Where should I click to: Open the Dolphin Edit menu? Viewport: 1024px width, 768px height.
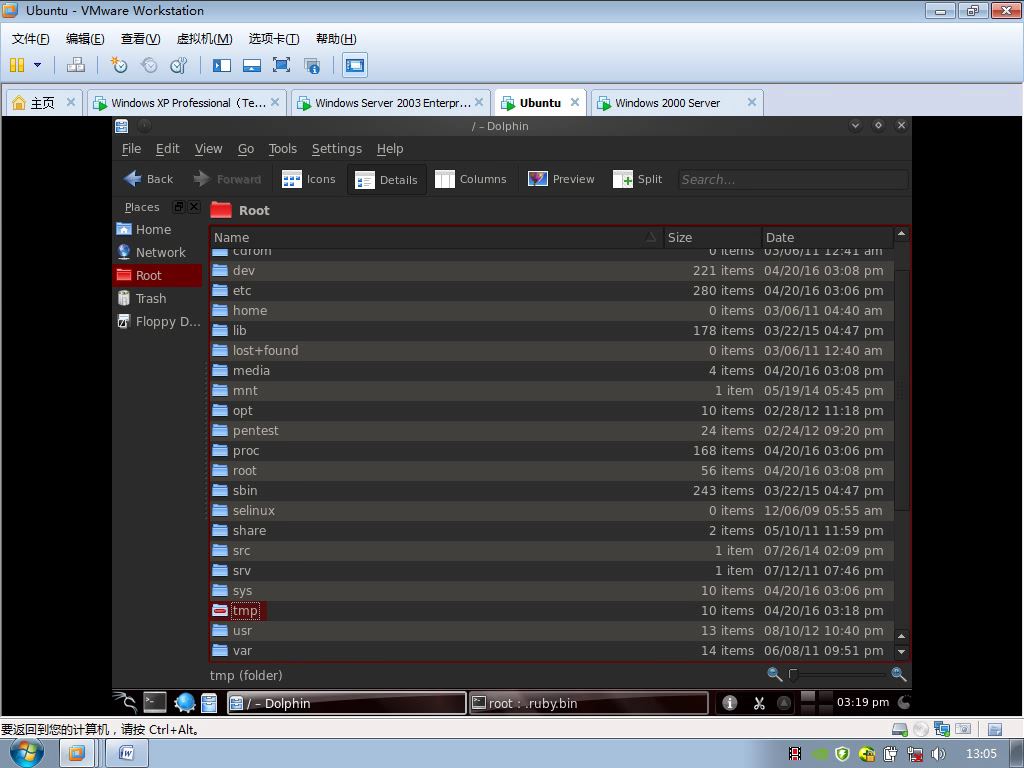[x=167, y=149]
